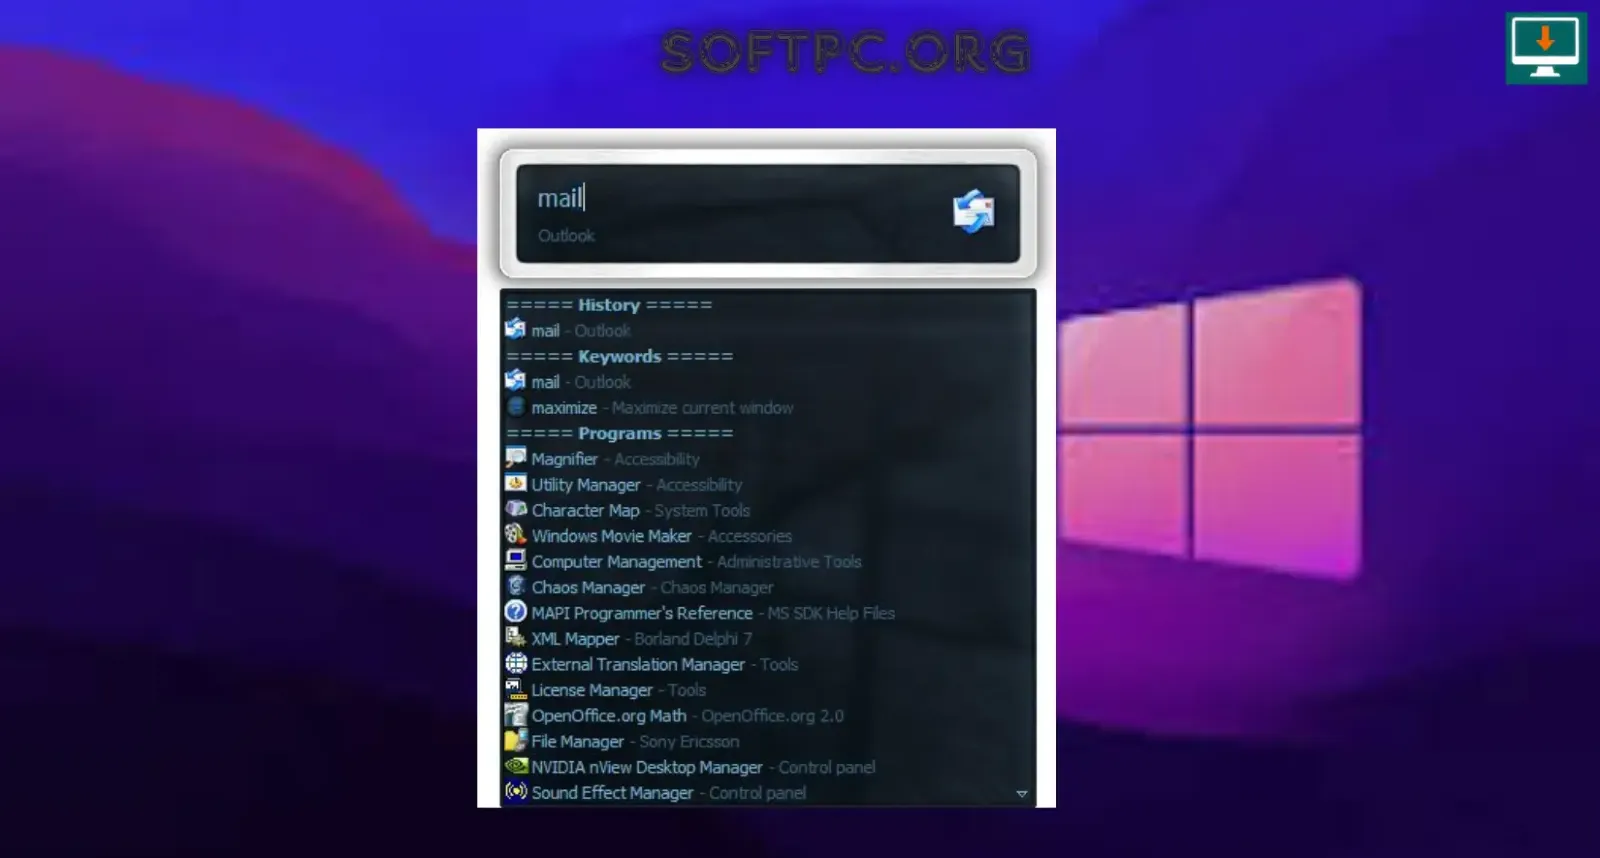Click the File Manager icon
The height and width of the screenshot is (858, 1600).
pos(516,741)
